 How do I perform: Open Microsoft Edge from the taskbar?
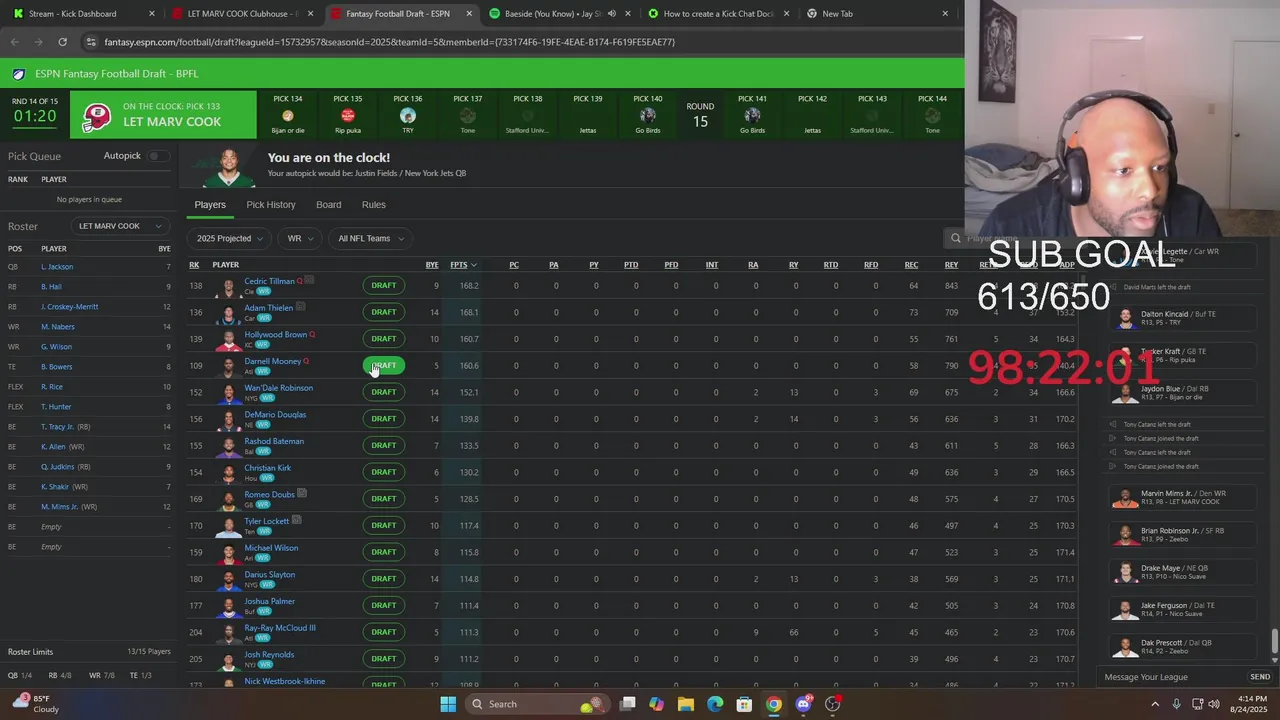click(x=715, y=704)
